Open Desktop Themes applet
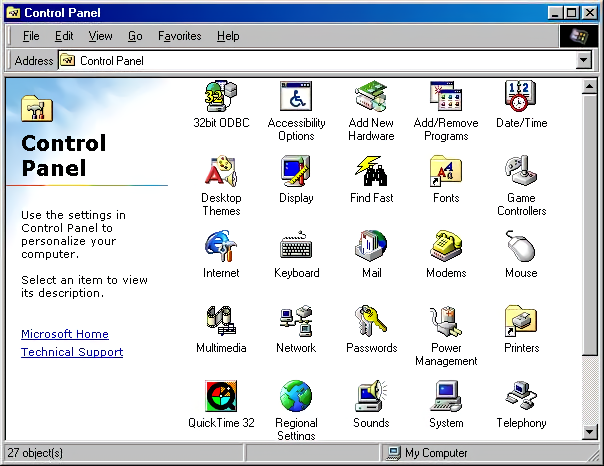The width and height of the screenshot is (604, 466). 221,173
